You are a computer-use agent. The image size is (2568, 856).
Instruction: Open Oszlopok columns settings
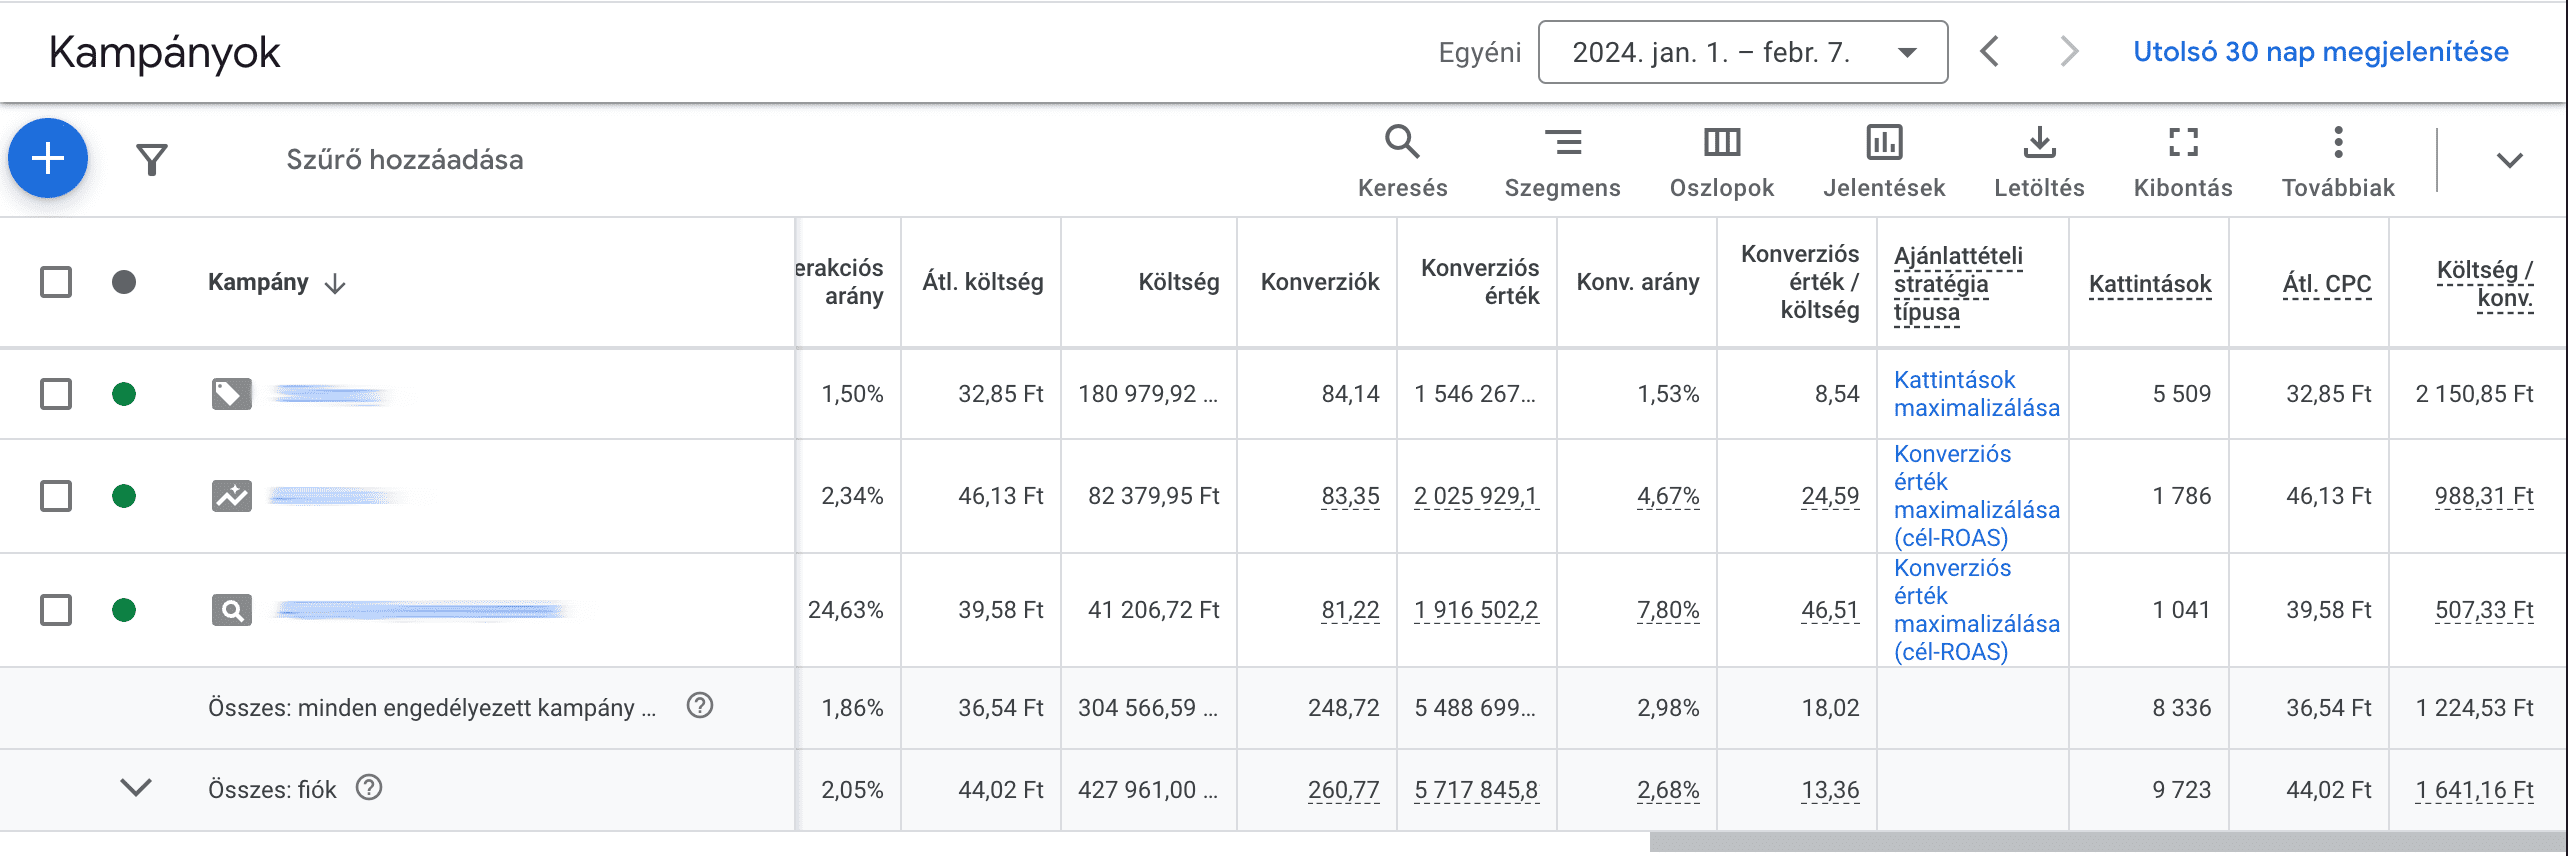point(1721,160)
